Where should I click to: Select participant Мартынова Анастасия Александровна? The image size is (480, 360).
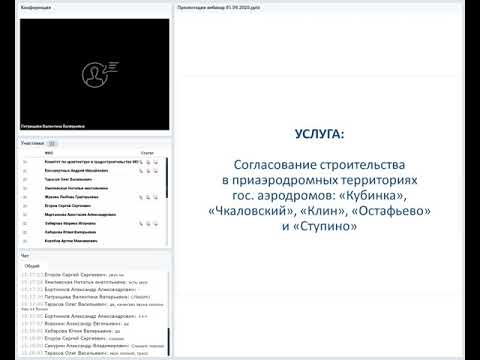coord(80,215)
